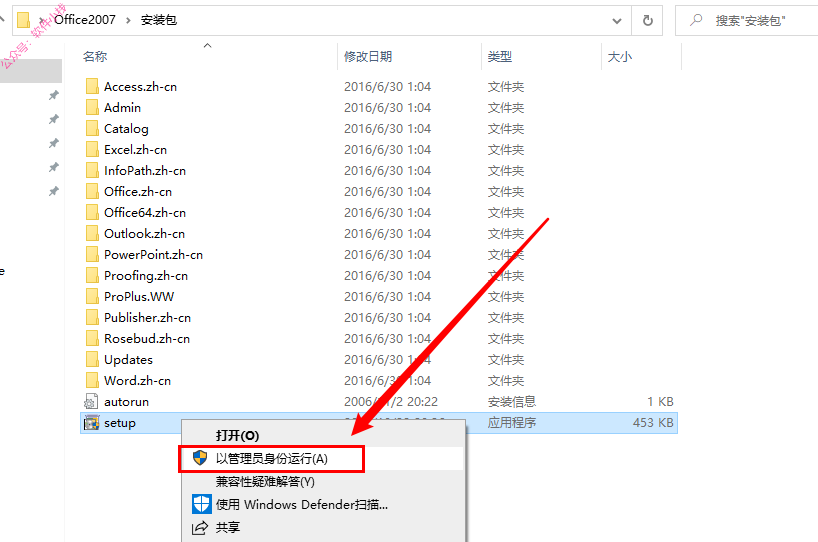This screenshot has height=542, width=818.
Task: Select the Outlook.zh-cn folder icon
Action: [x=92, y=234]
